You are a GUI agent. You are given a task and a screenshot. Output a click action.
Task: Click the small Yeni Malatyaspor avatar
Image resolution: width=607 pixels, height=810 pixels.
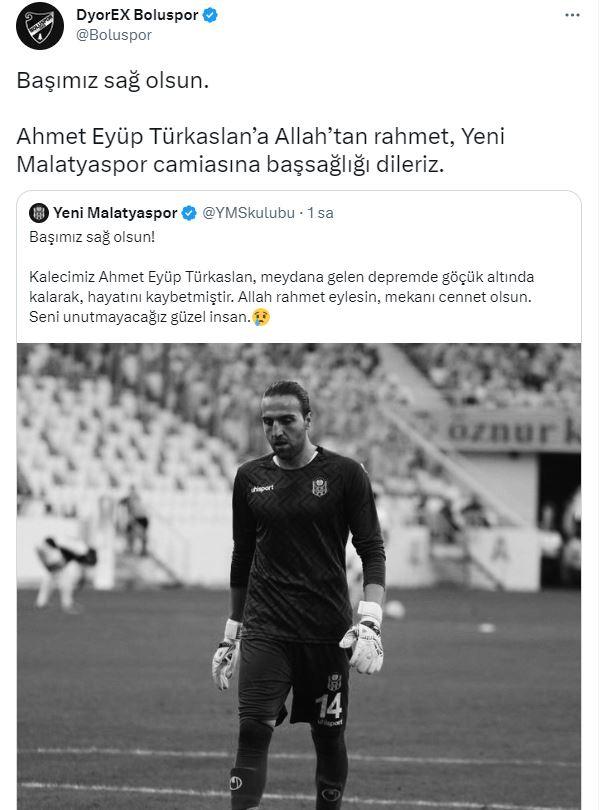point(39,213)
